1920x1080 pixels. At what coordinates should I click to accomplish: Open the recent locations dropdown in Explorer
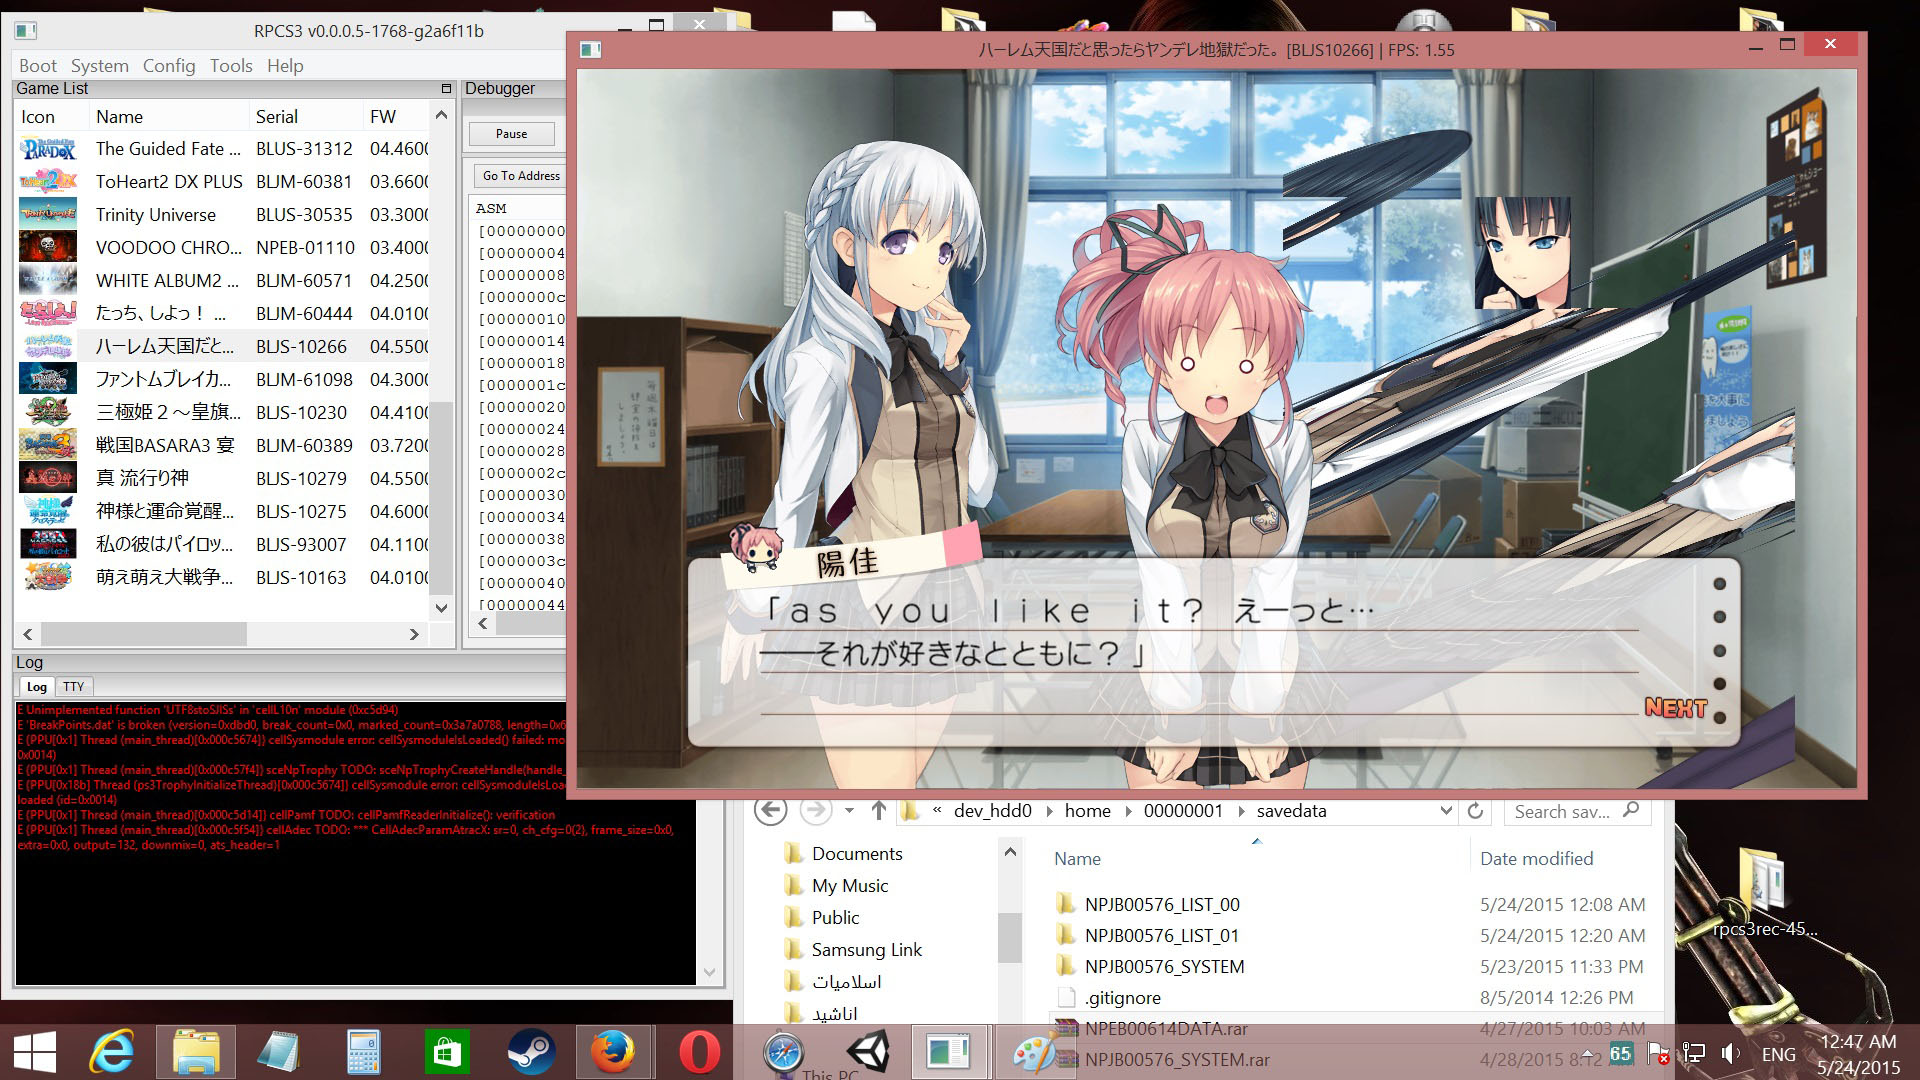pyautogui.click(x=849, y=811)
